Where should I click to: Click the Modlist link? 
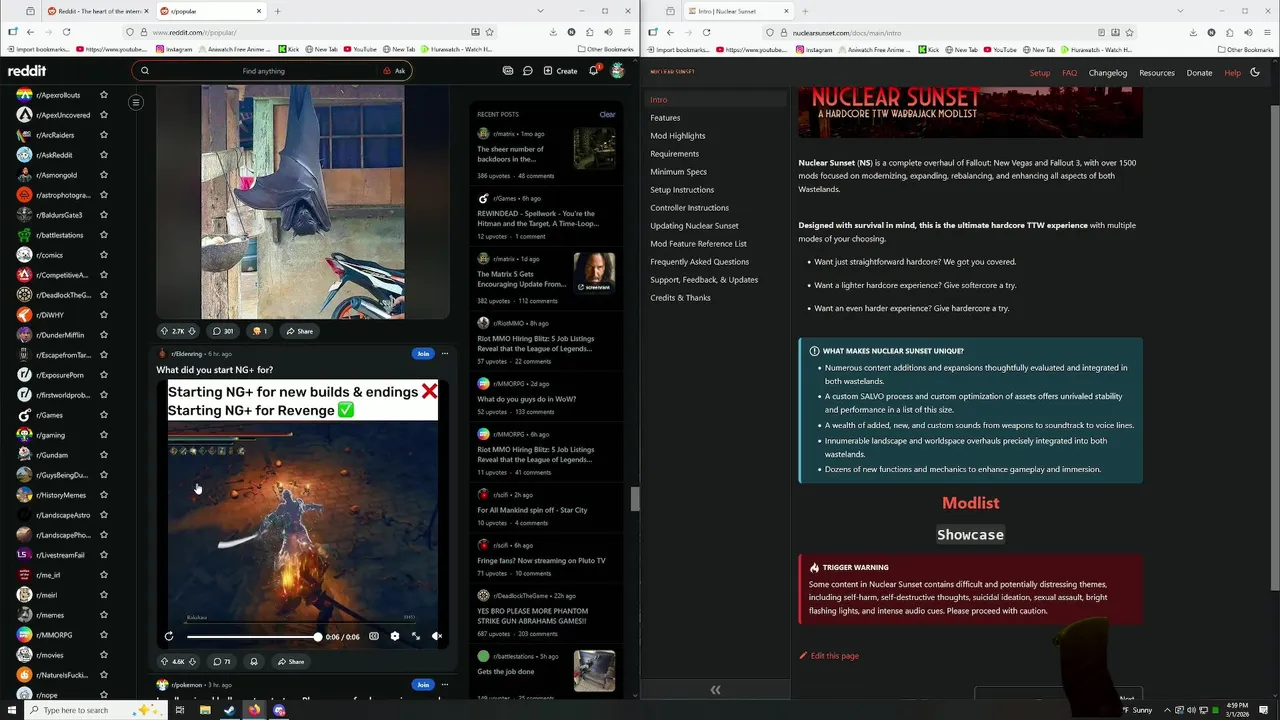[x=970, y=503]
